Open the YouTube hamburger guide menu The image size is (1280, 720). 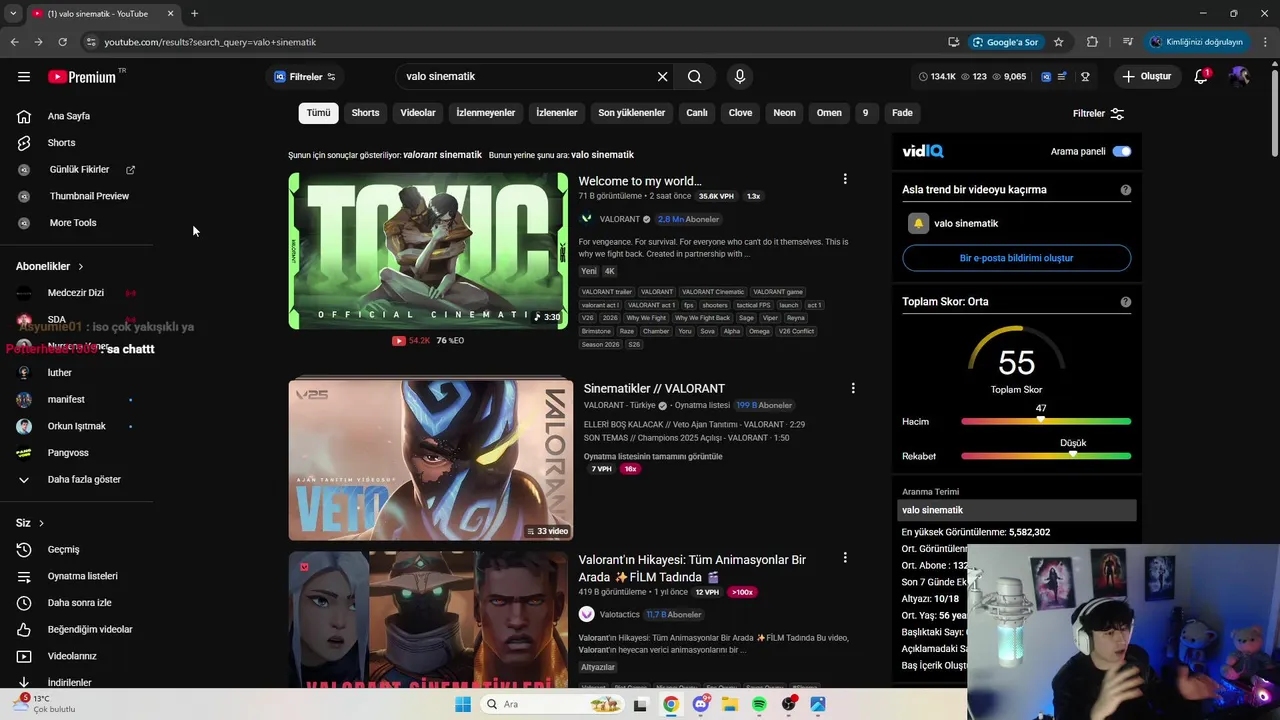tap(24, 76)
